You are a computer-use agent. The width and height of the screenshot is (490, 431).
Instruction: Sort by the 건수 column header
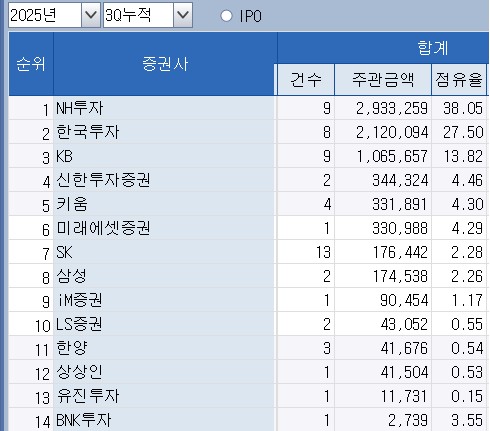point(306,80)
